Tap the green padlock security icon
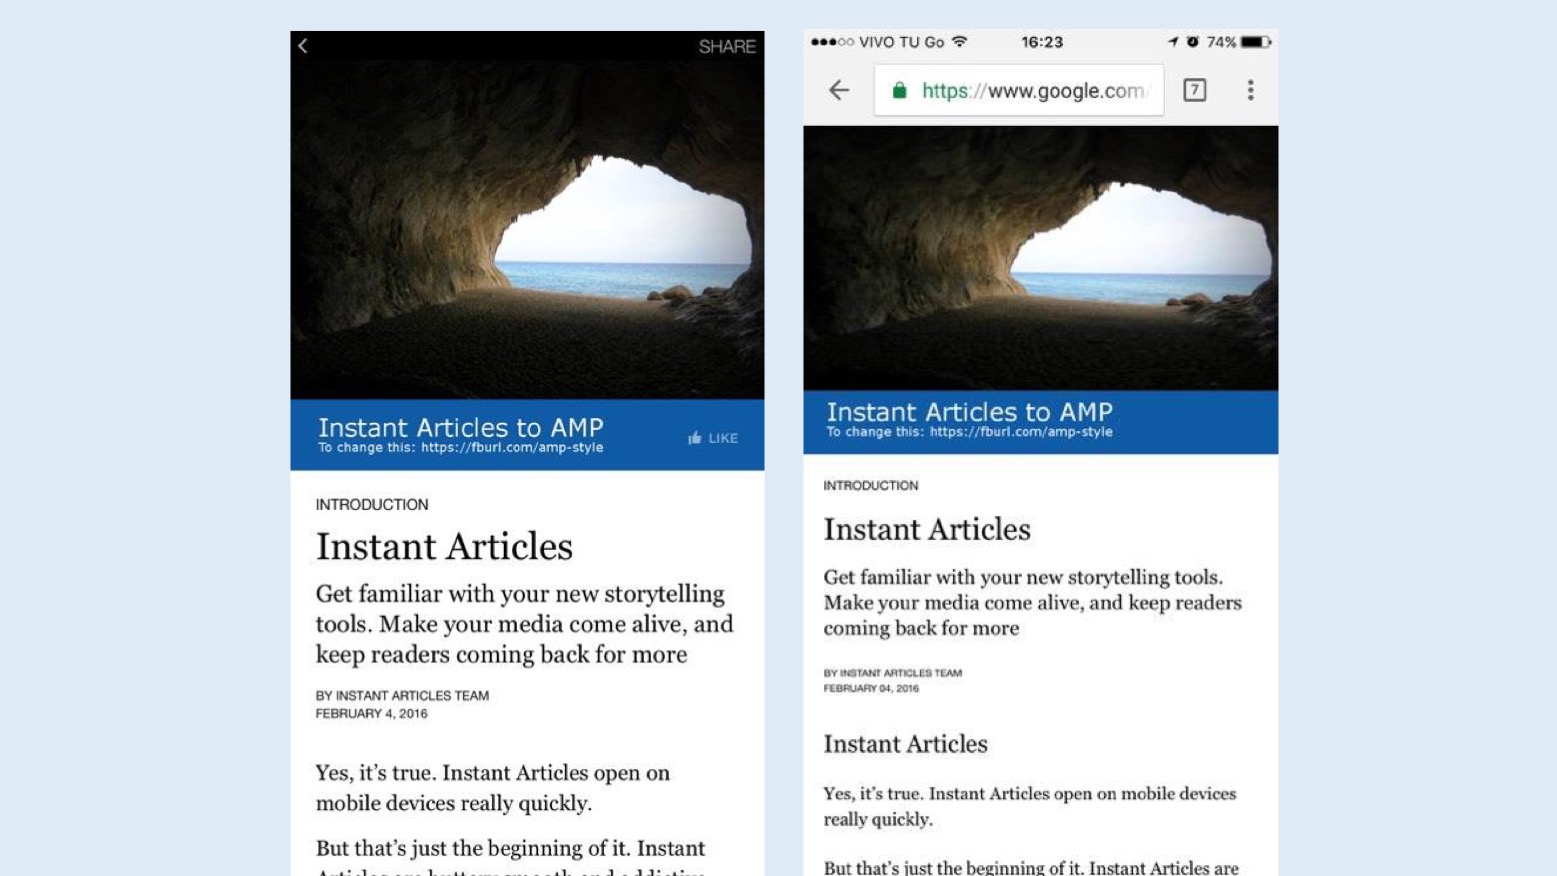Viewport: 1557px width, 876px height. tap(899, 90)
